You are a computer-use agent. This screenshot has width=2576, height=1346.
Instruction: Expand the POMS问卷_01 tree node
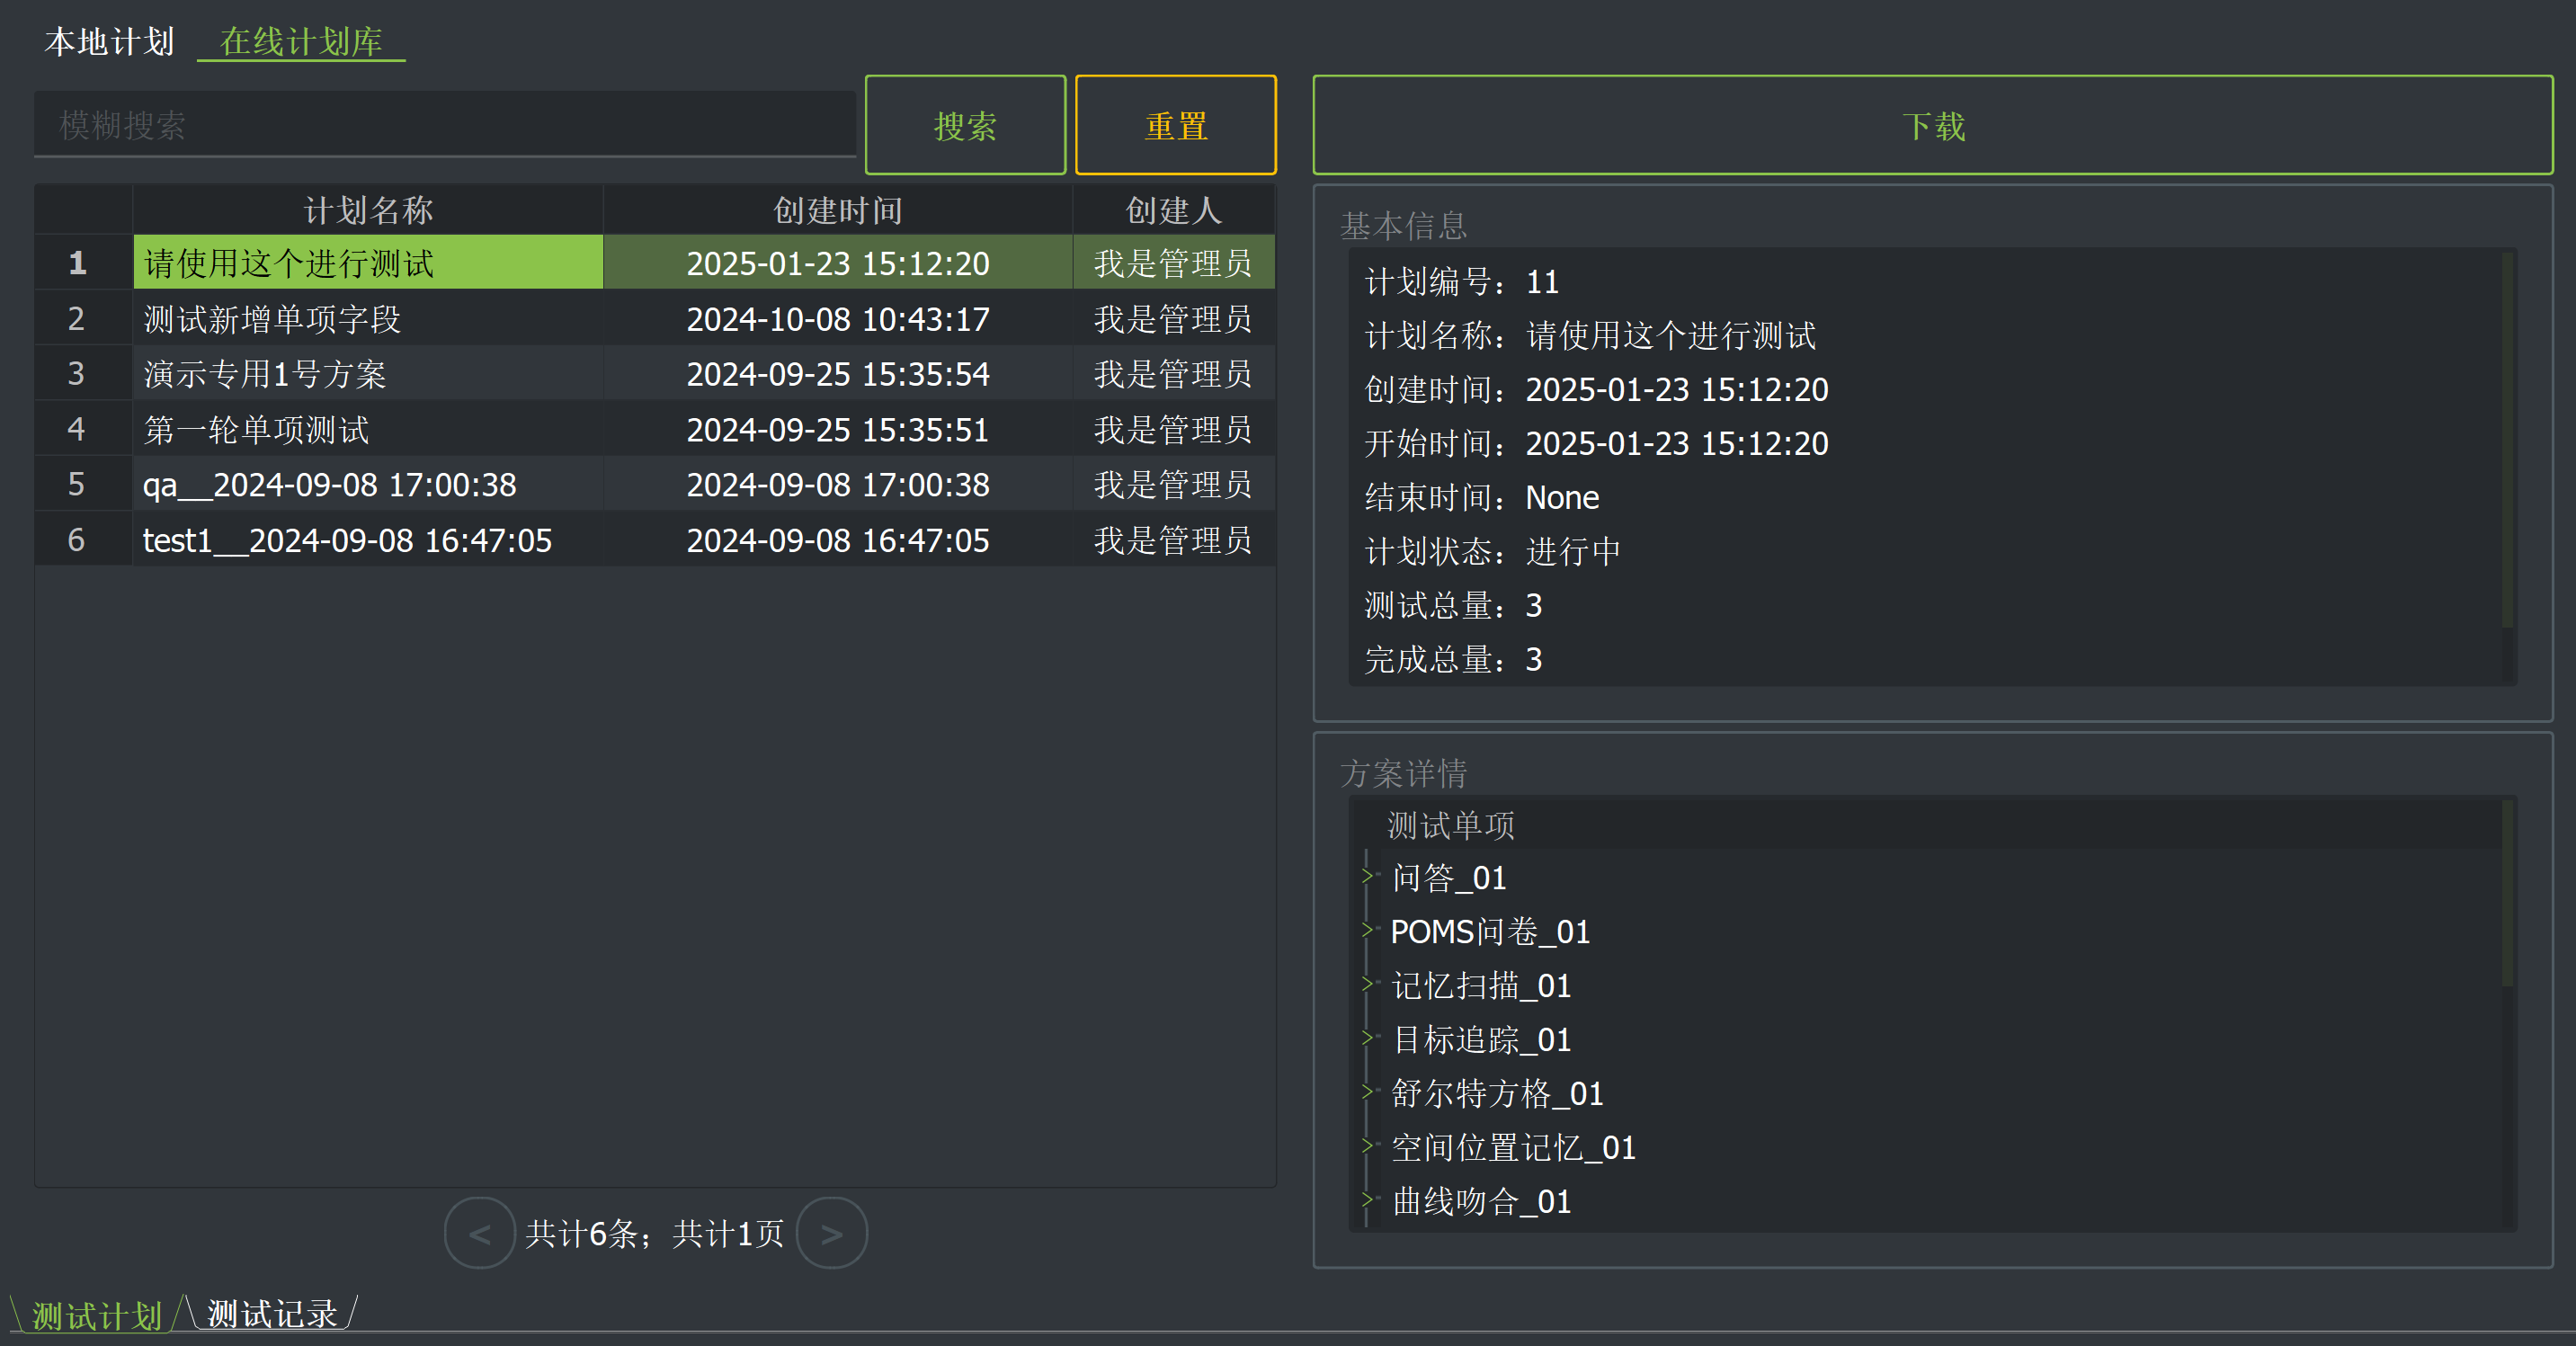[x=1368, y=930]
